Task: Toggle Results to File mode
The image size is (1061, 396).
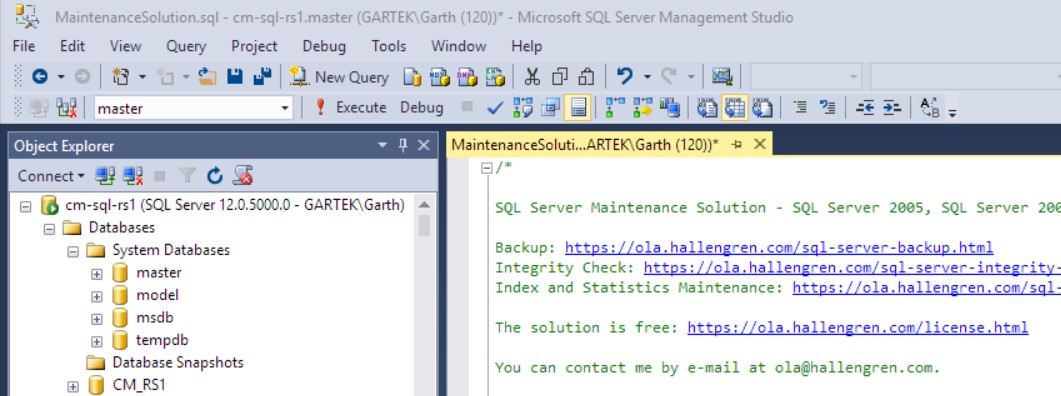Action: pyautogui.click(x=763, y=108)
